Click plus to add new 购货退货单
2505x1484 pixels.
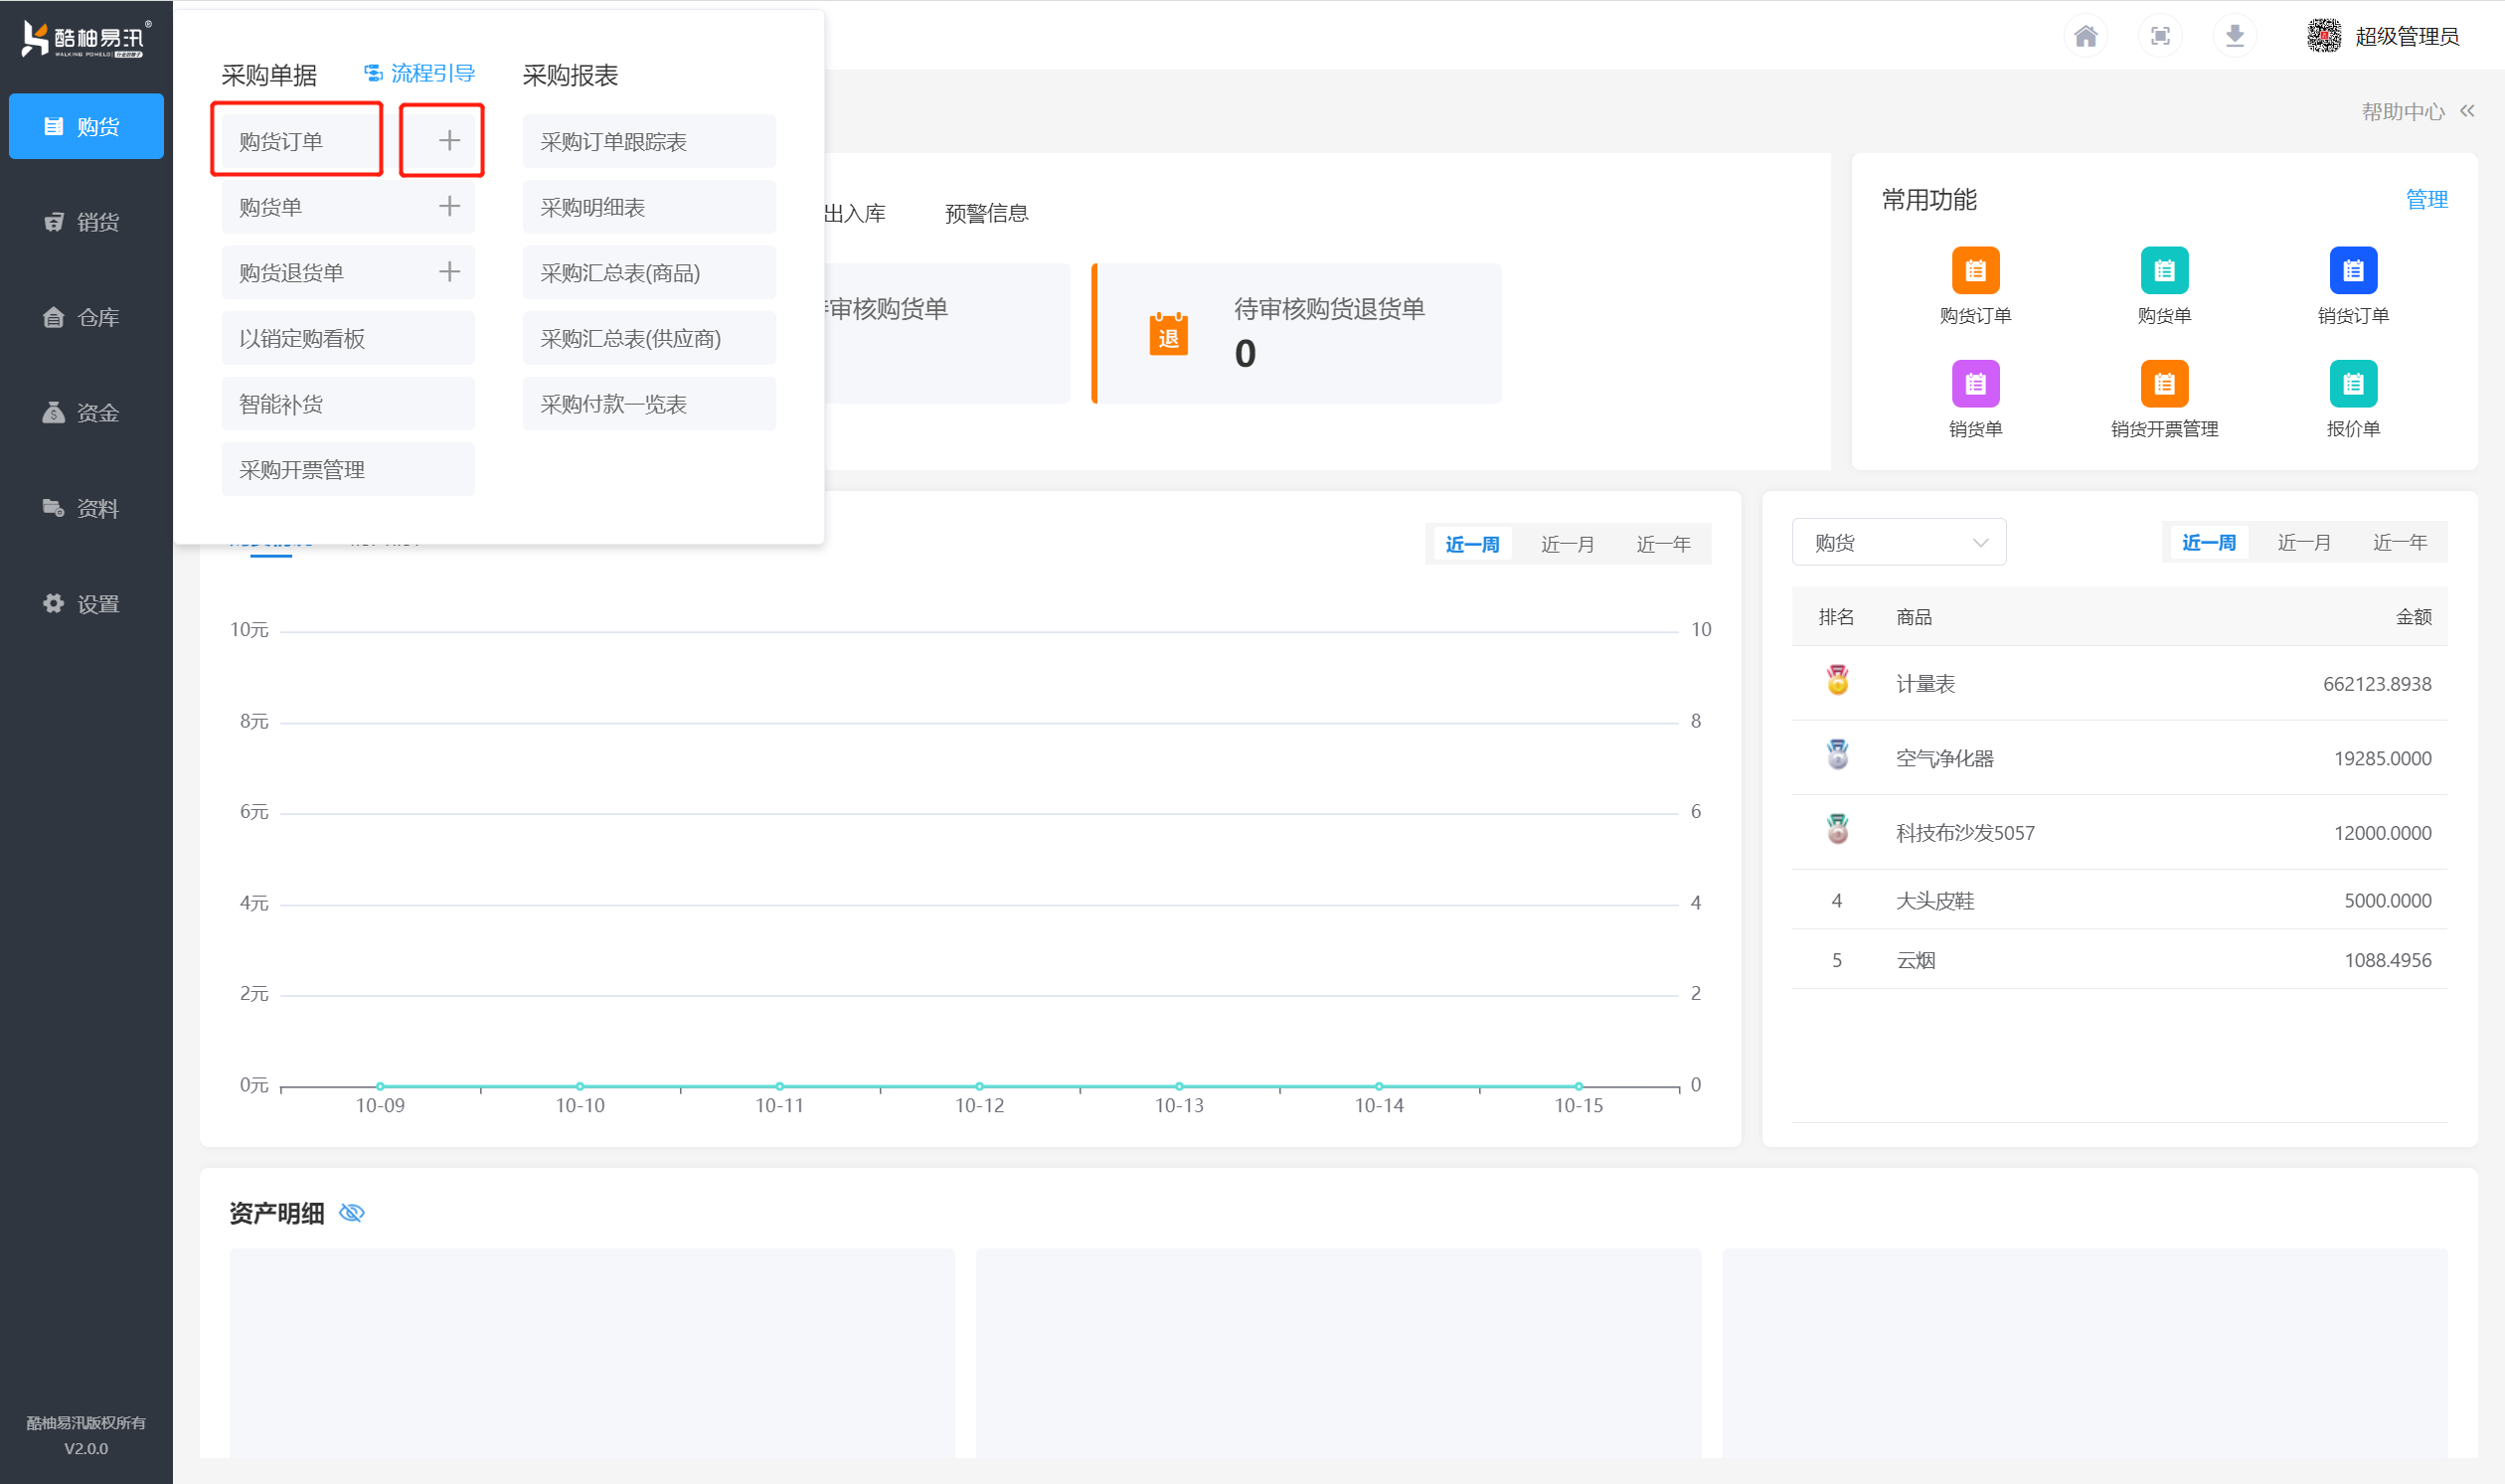[449, 272]
